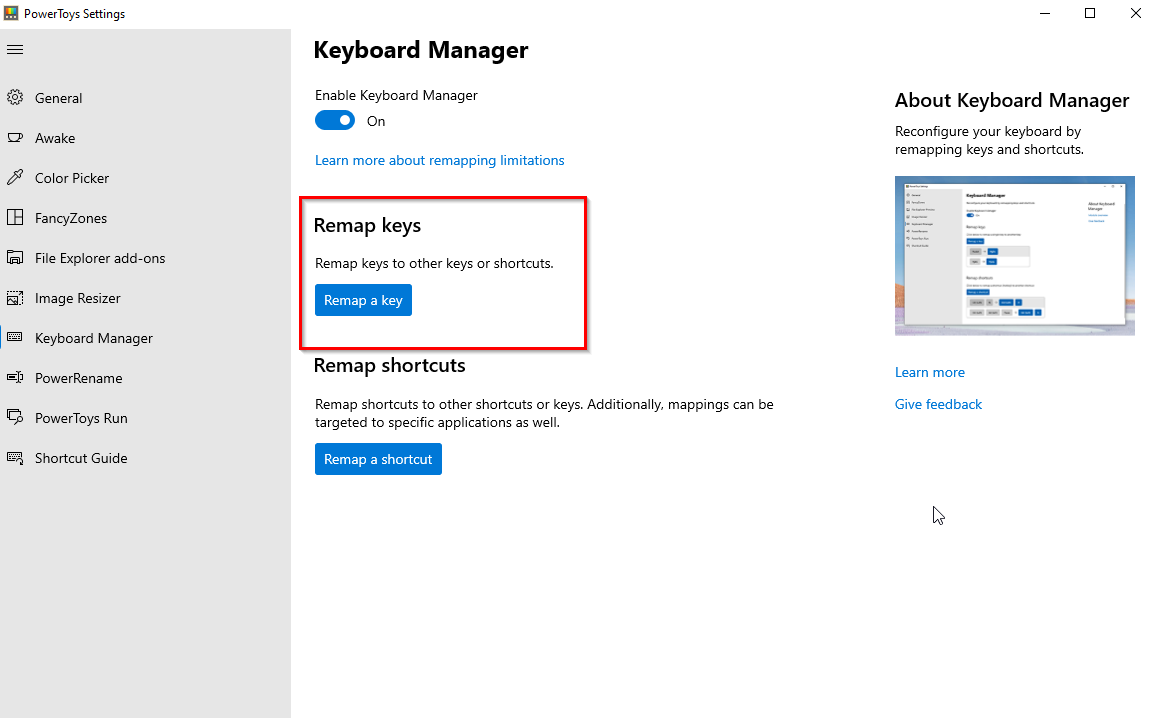The image size is (1156, 718).
Task: Click the Awake coffee cup icon
Action: (15, 138)
